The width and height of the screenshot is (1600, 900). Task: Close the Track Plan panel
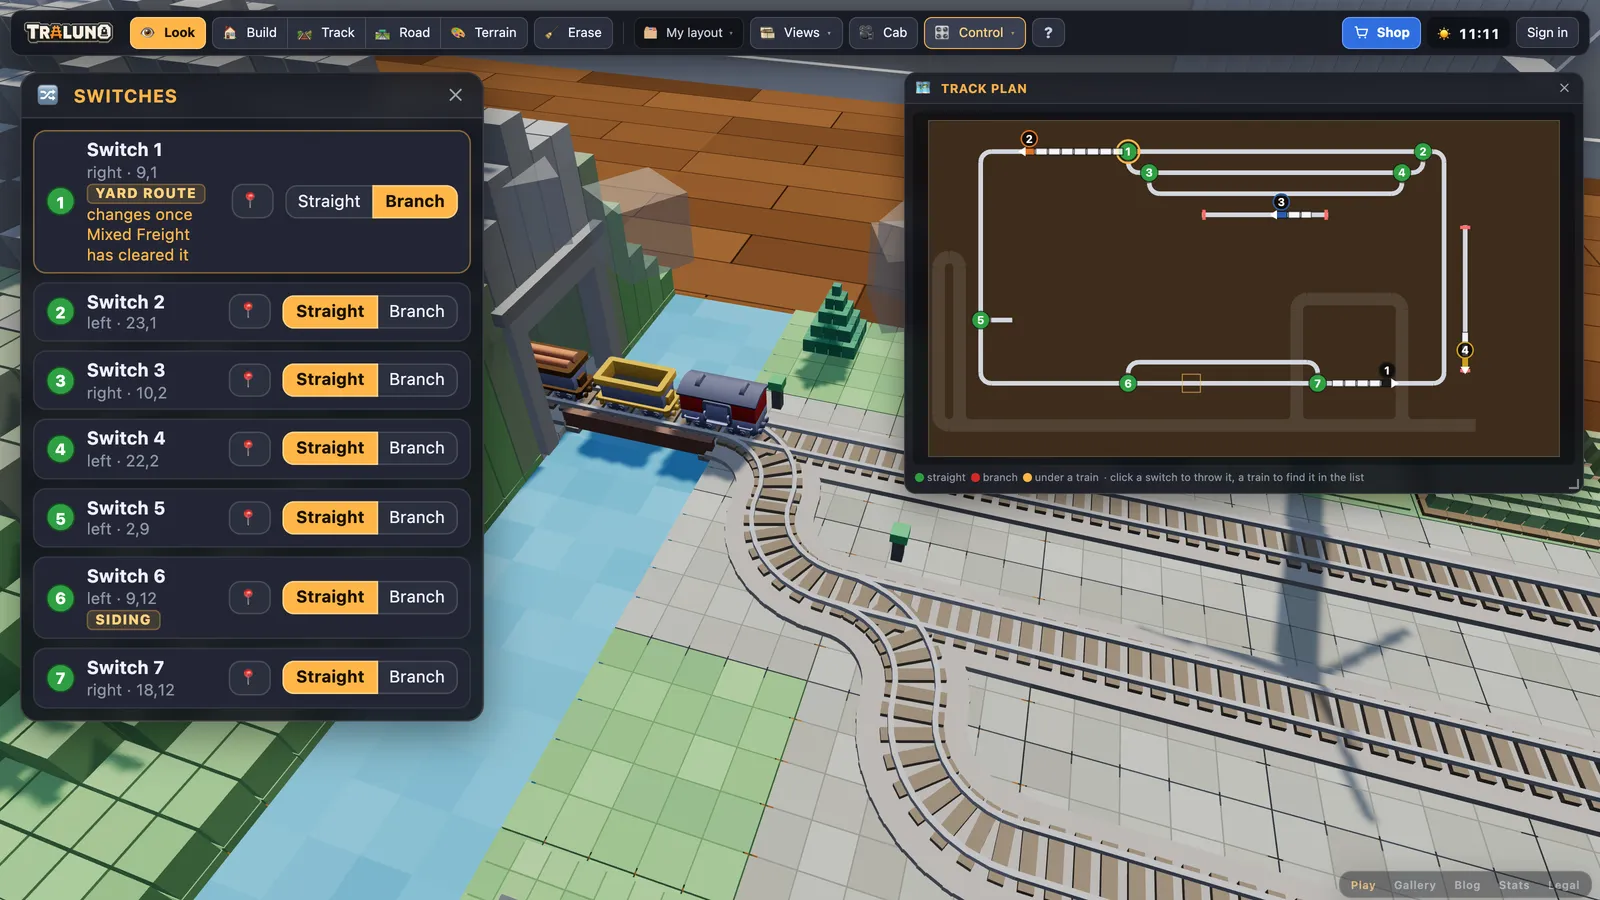tap(1564, 88)
